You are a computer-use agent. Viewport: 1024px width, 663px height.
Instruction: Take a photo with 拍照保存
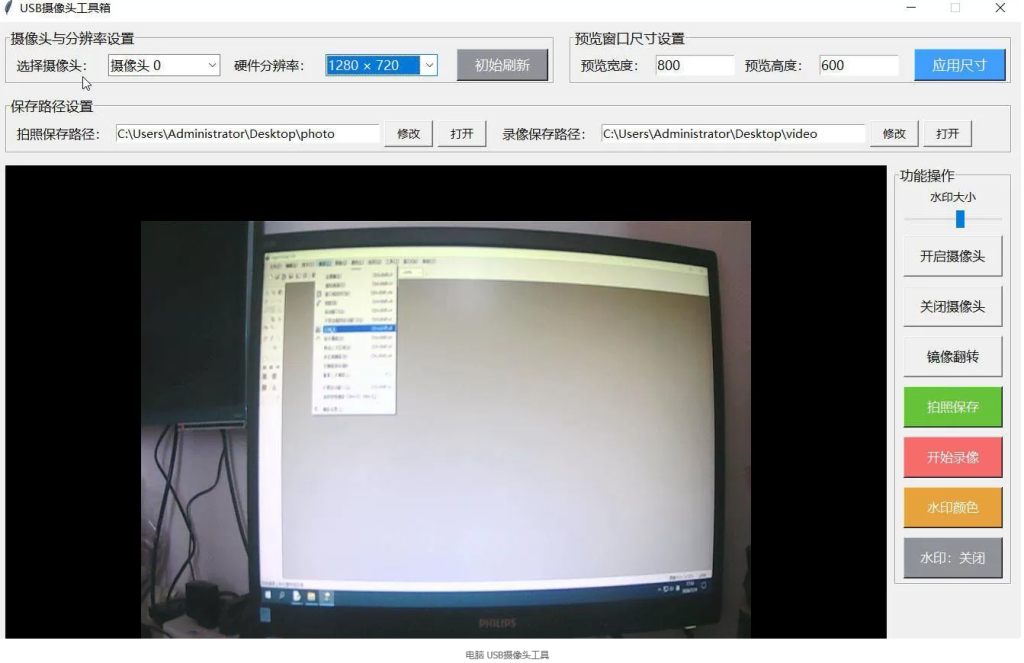[953, 407]
